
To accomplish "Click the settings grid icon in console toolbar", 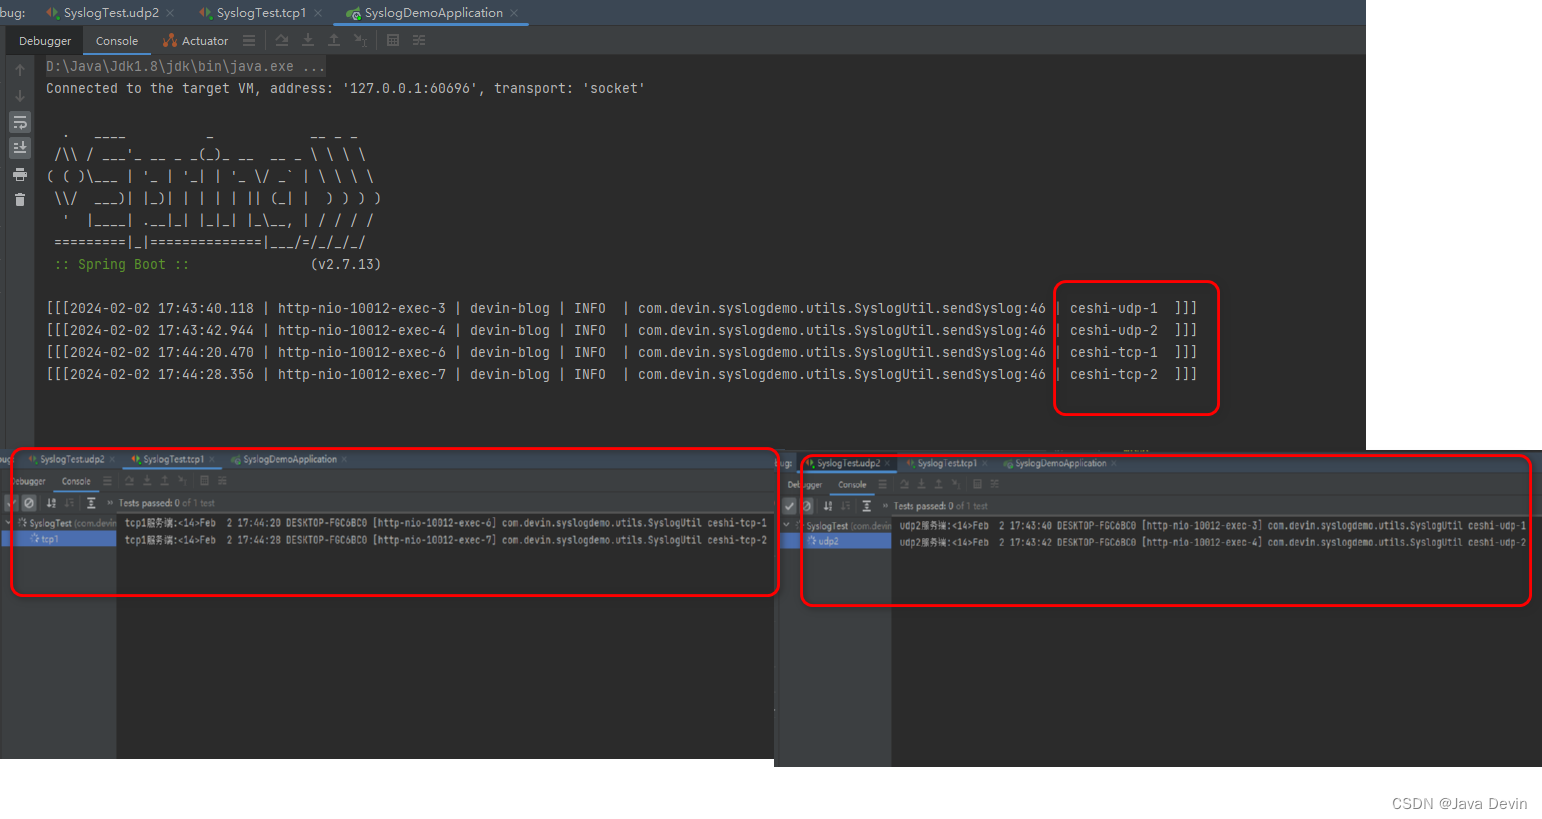I will click(x=392, y=40).
